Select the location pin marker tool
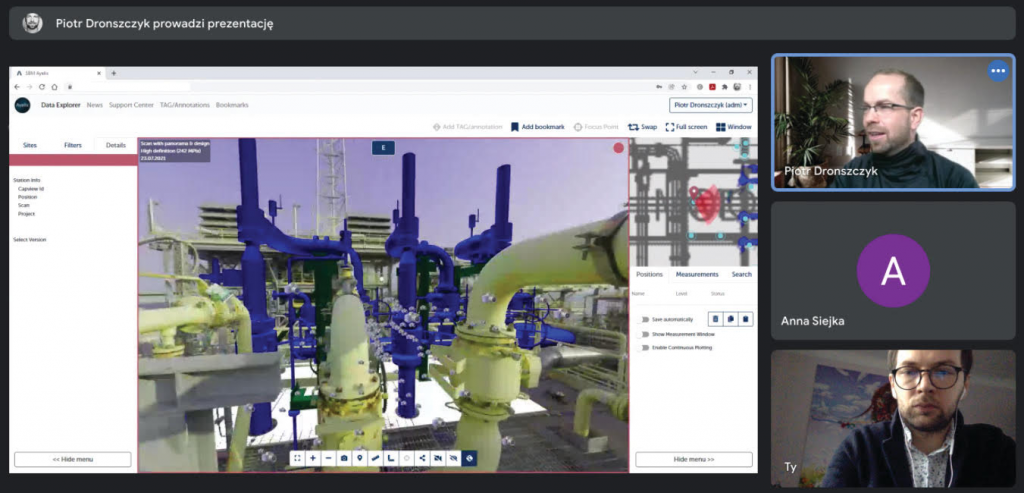 click(x=359, y=458)
